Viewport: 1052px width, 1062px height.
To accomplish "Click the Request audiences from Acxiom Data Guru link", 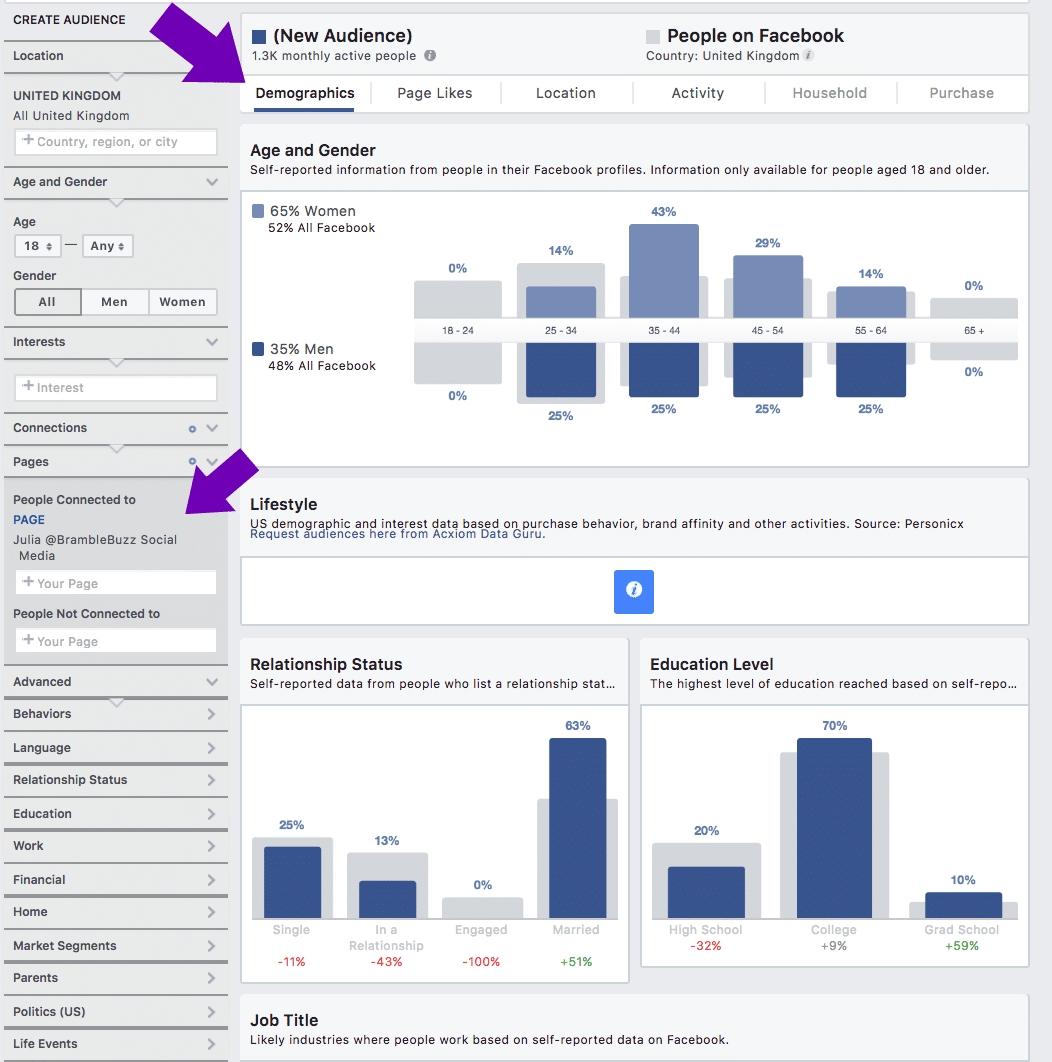I will [398, 534].
